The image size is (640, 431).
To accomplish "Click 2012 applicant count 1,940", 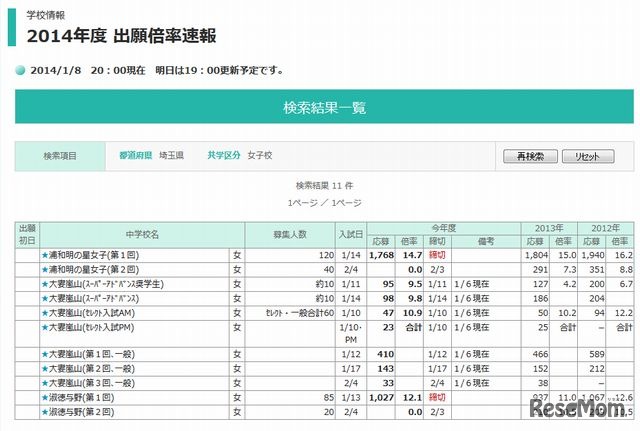I will pyautogui.click(x=593, y=255).
